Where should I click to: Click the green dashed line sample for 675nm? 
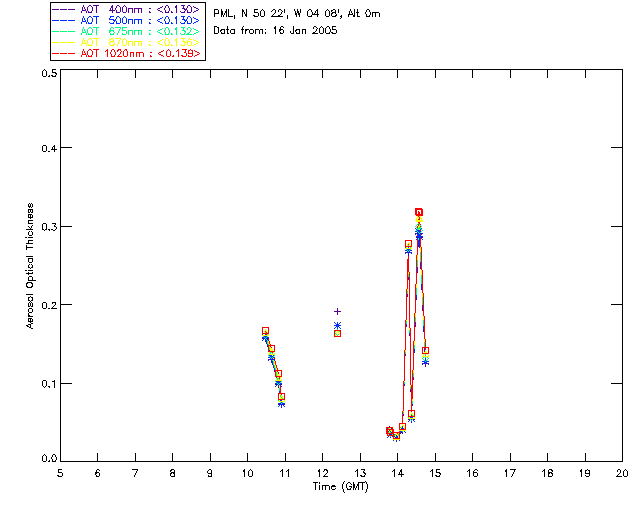coord(64,31)
